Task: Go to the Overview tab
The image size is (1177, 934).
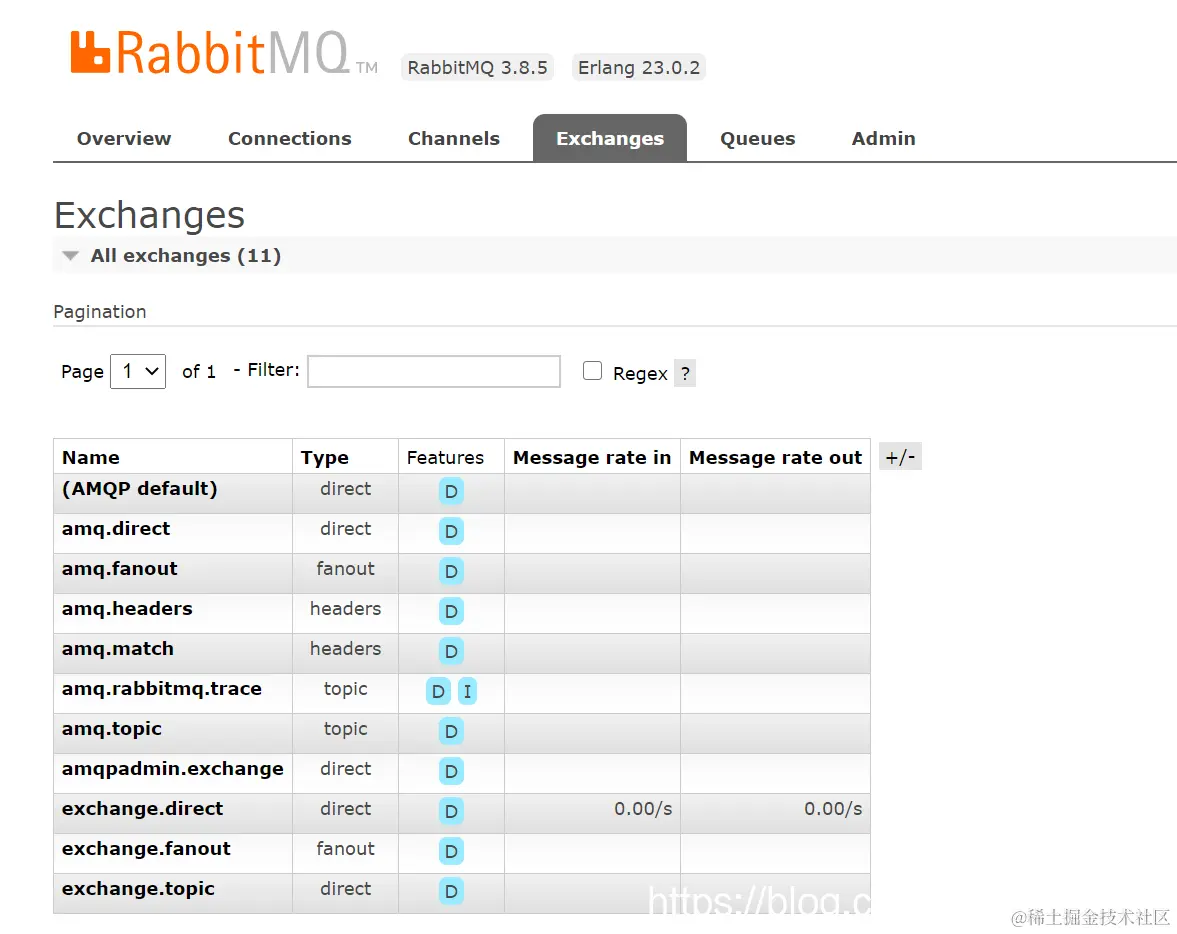Action: tap(124, 139)
